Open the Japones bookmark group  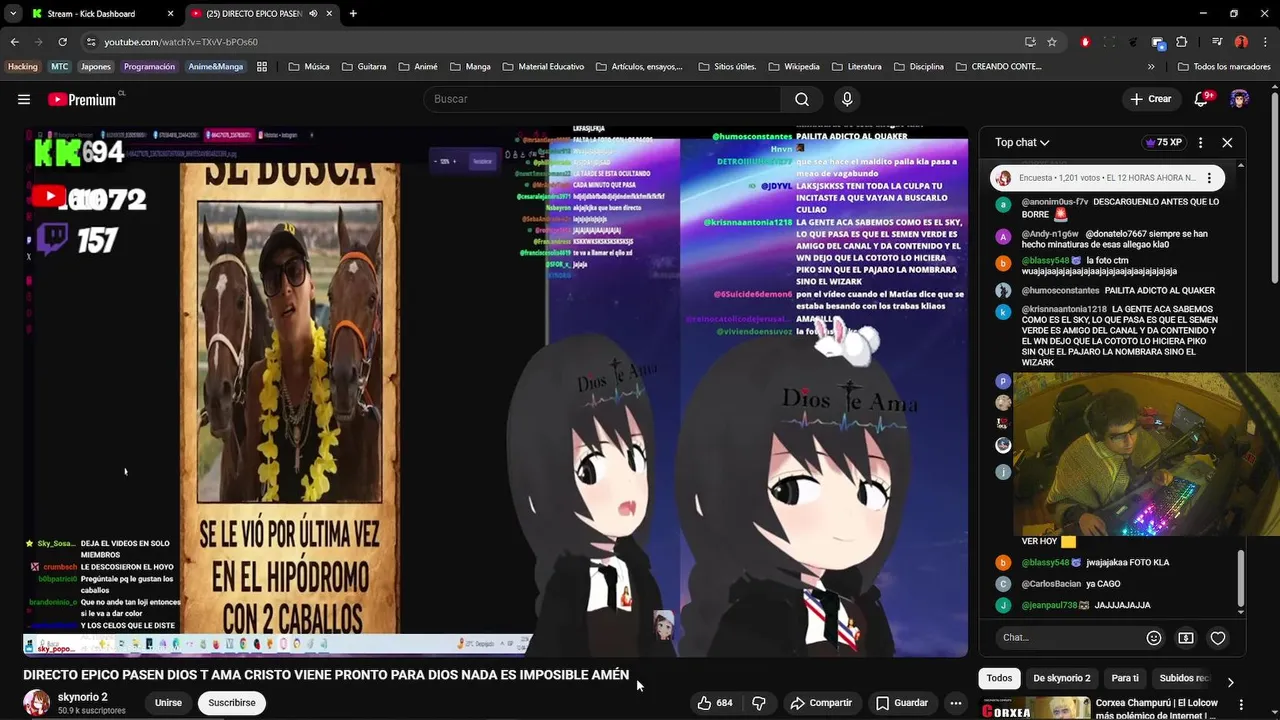[x=96, y=67]
